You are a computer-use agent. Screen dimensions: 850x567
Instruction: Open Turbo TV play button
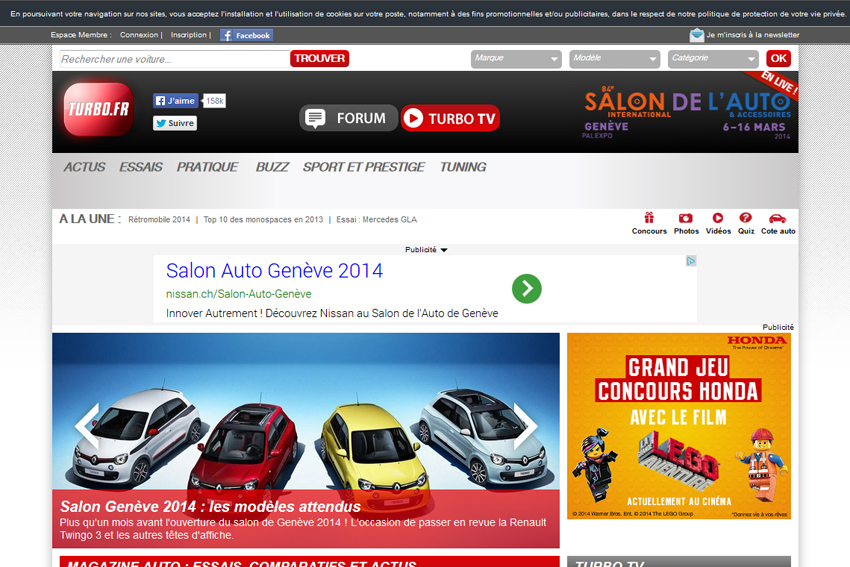pos(450,118)
